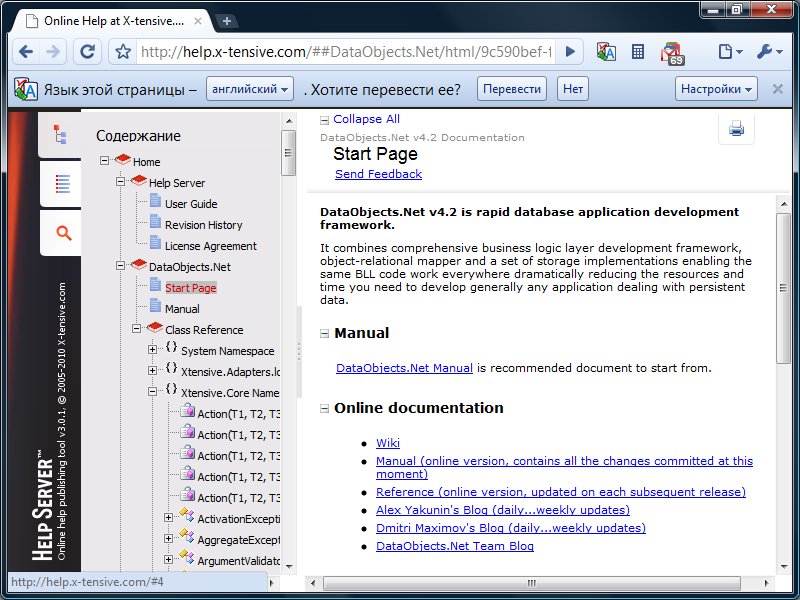The width and height of the screenshot is (800, 600).
Task: Expand the ActivationException tree node
Action: (168, 518)
